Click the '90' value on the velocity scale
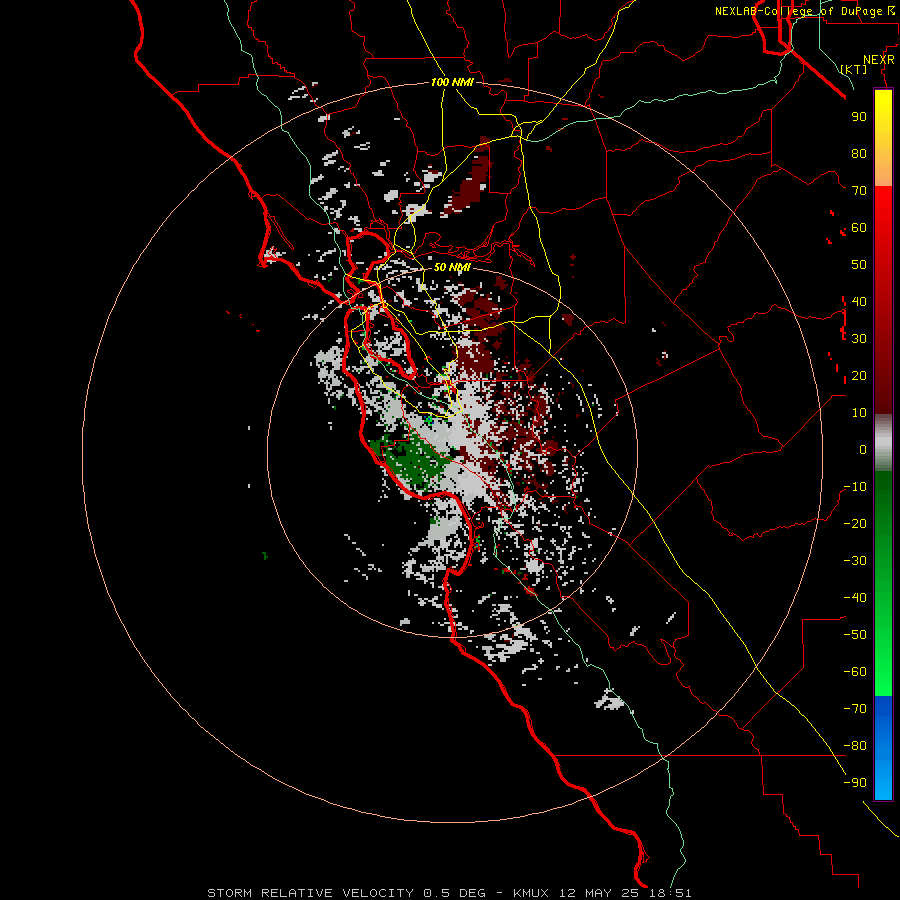Screen dimensions: 900x900 (859, 117)
